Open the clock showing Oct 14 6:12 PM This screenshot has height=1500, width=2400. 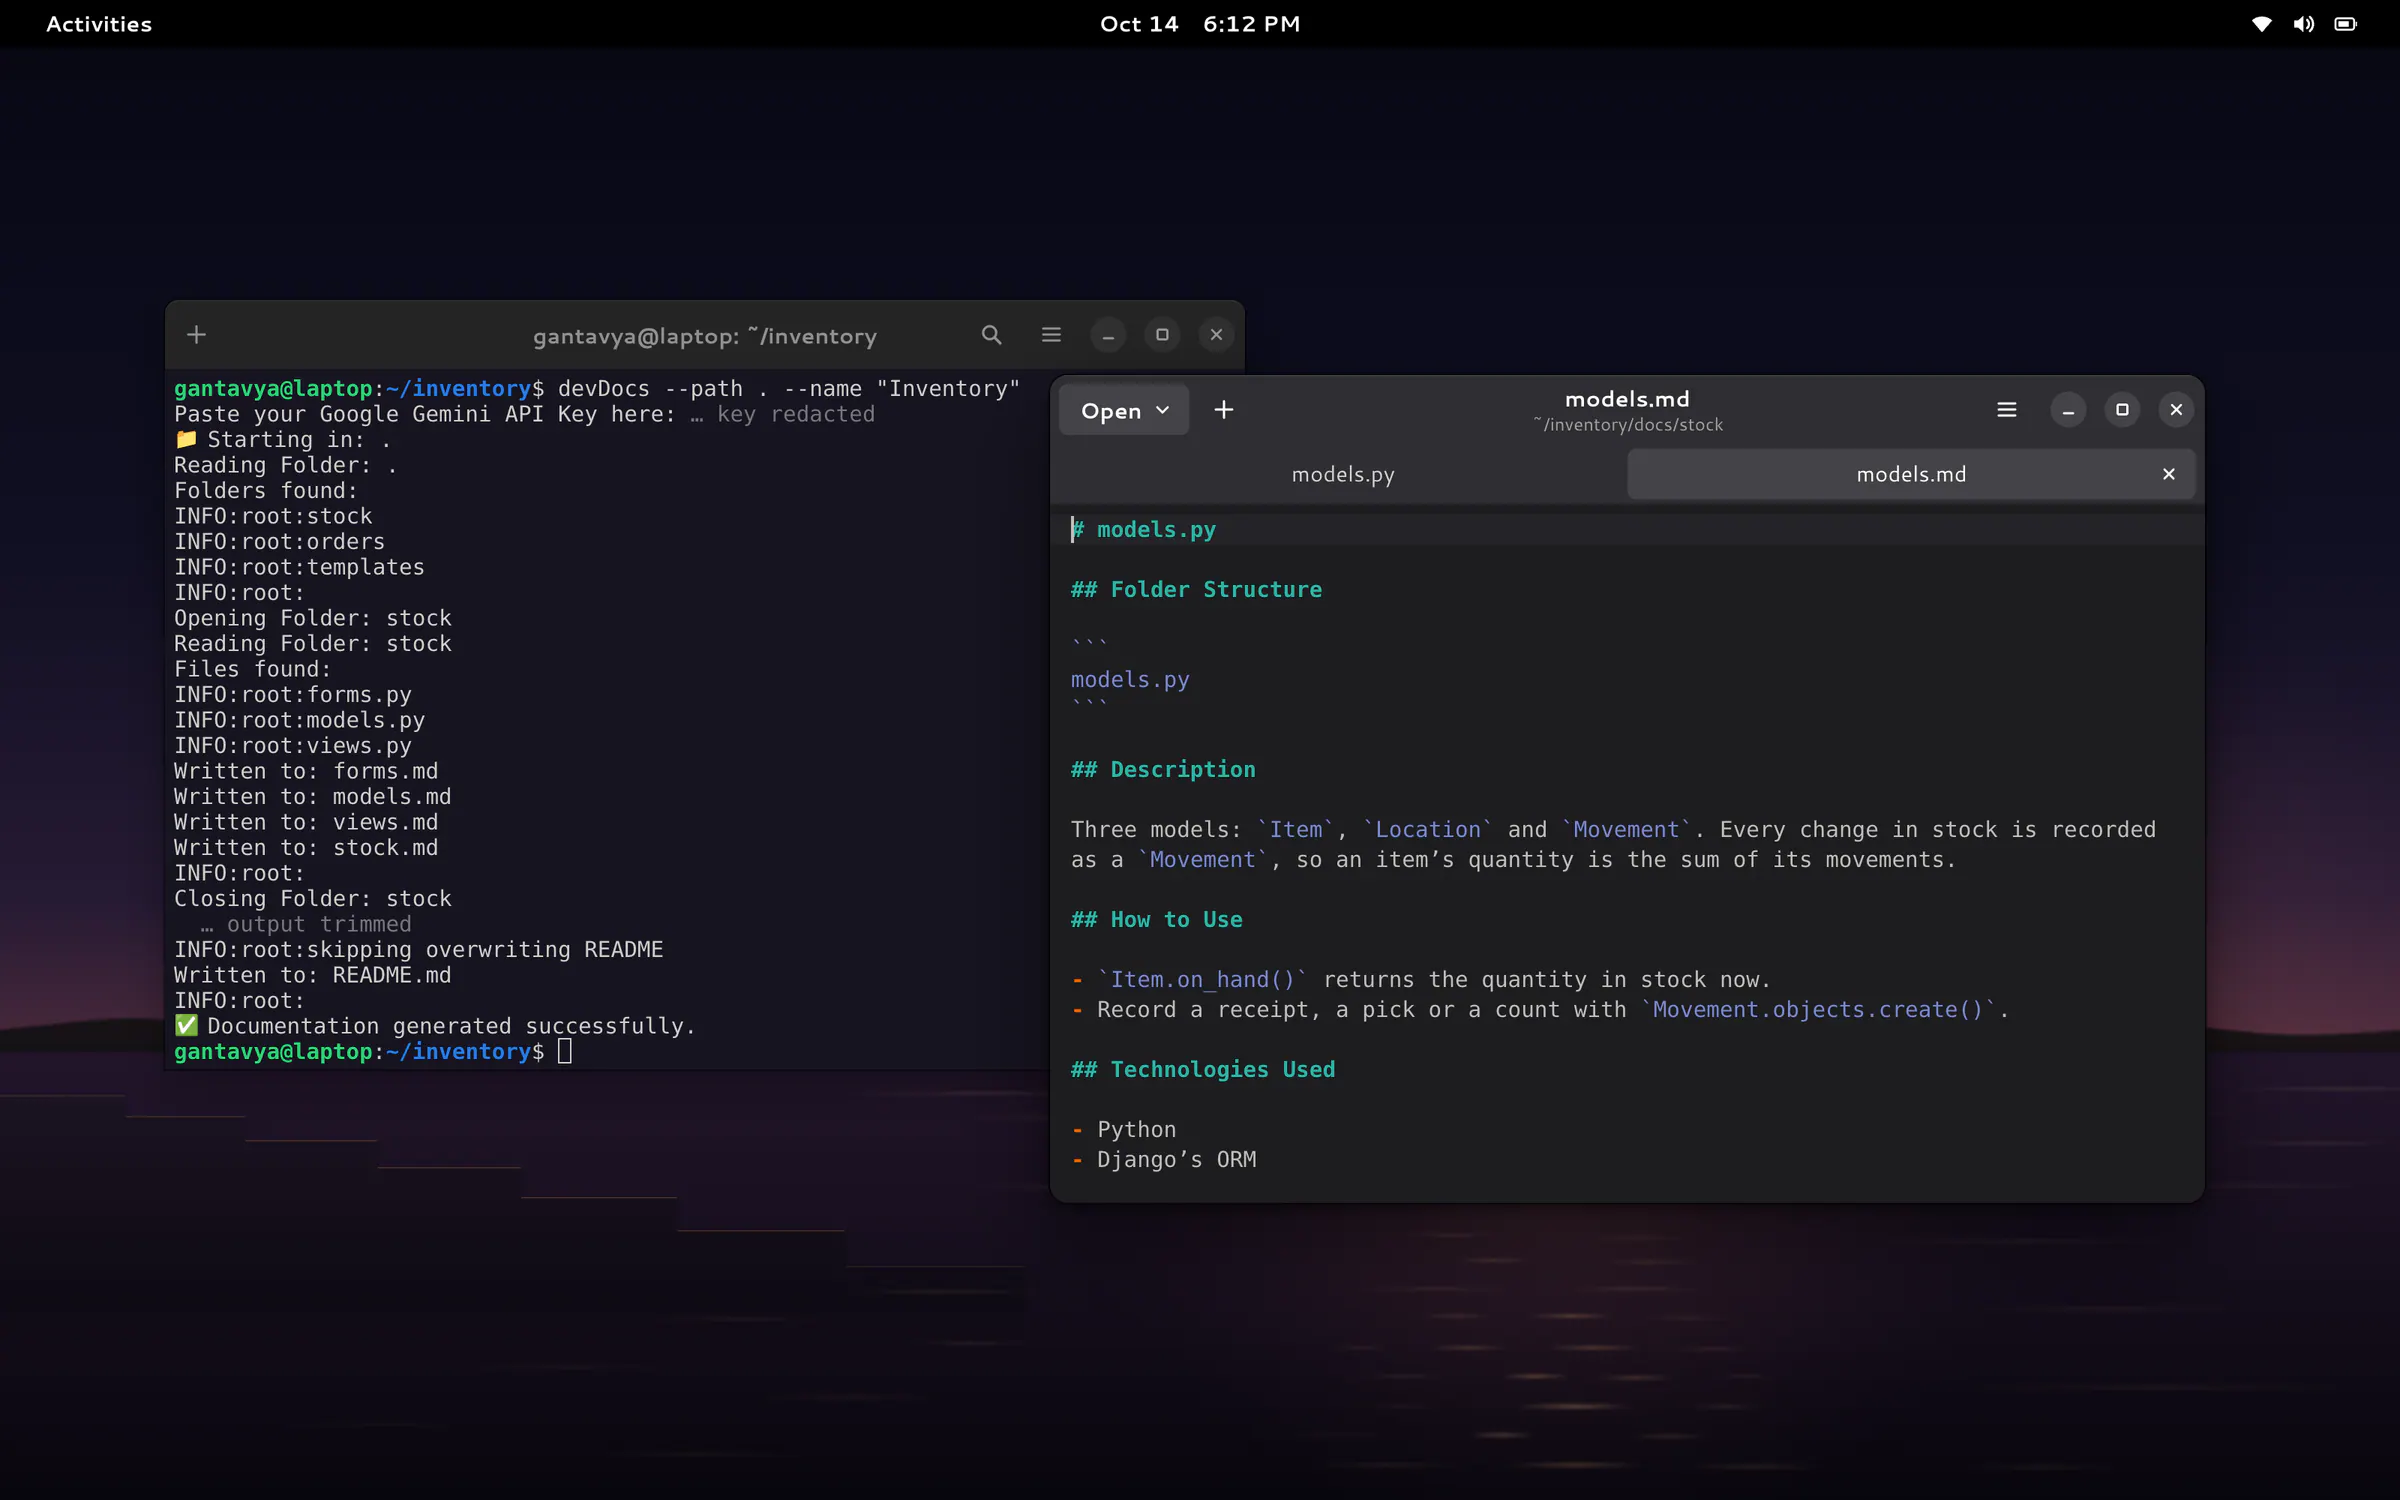(x=1200, y=24)
